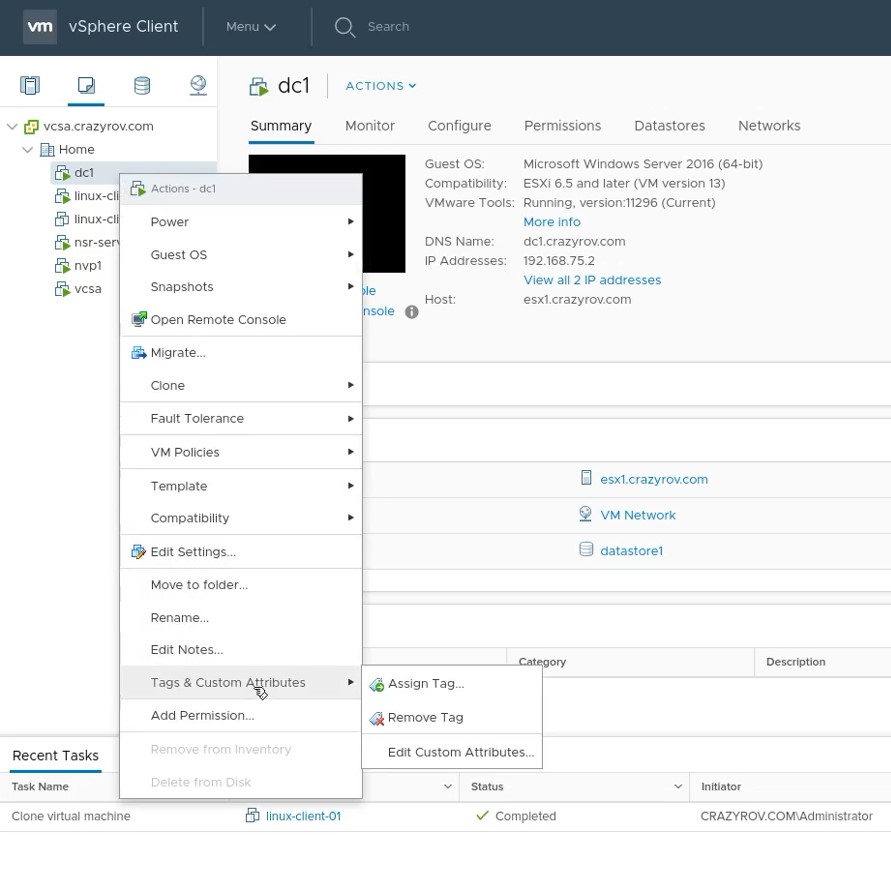The width and height of the screenshot is (891, 874).
Task: Click into the Search field
Action: click(388, 27)
